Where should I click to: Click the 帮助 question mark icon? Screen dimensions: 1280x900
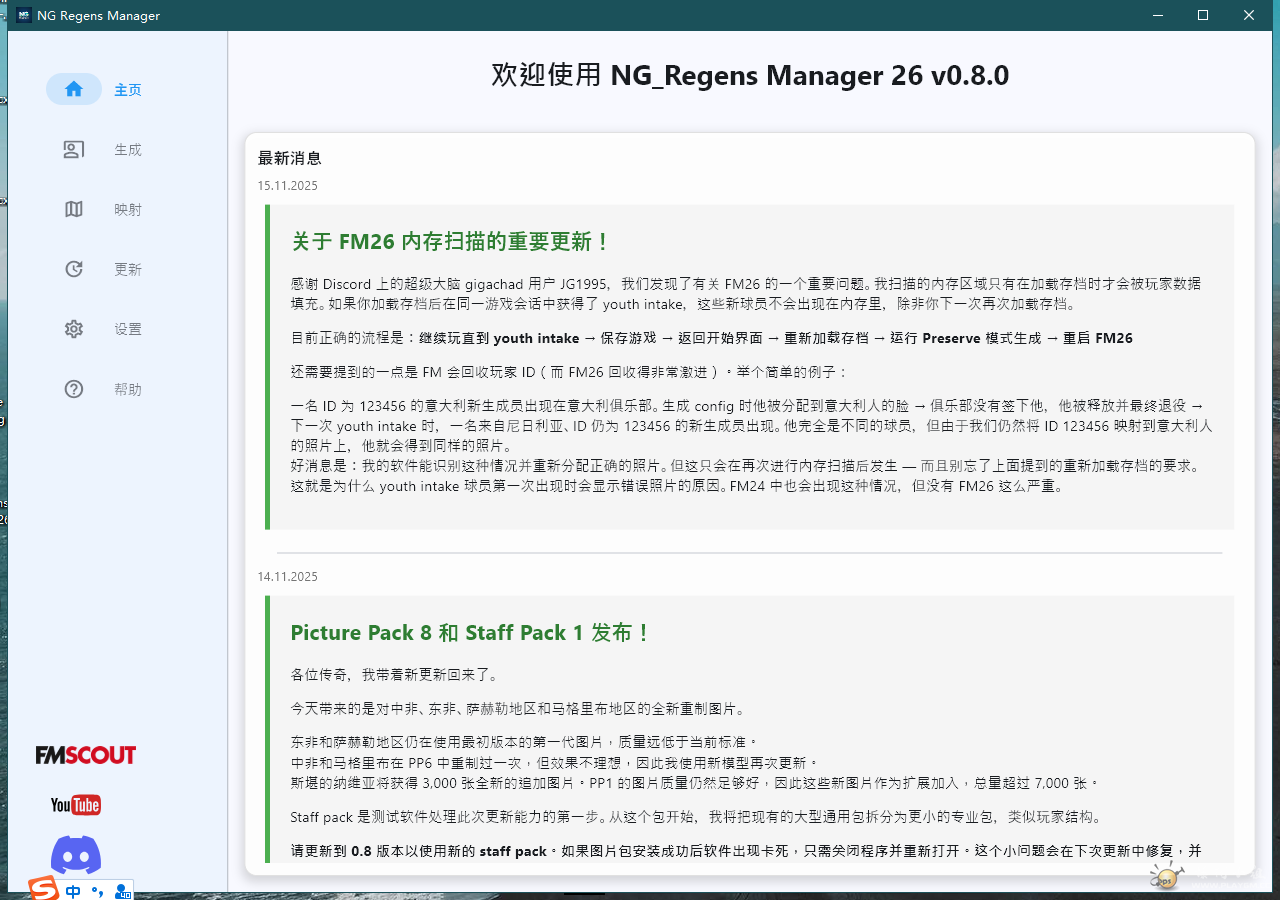click(x=74, y=389)
